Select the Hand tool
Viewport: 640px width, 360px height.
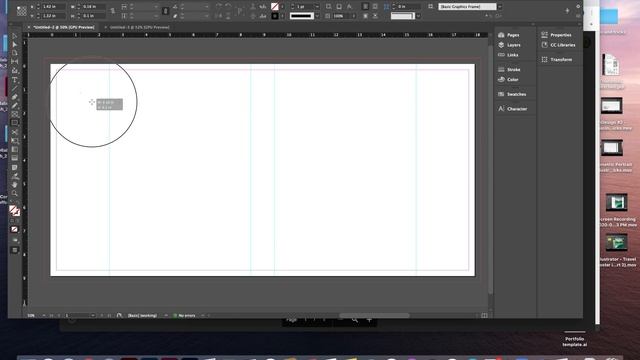pyautogui.click(x=15, y=185)
